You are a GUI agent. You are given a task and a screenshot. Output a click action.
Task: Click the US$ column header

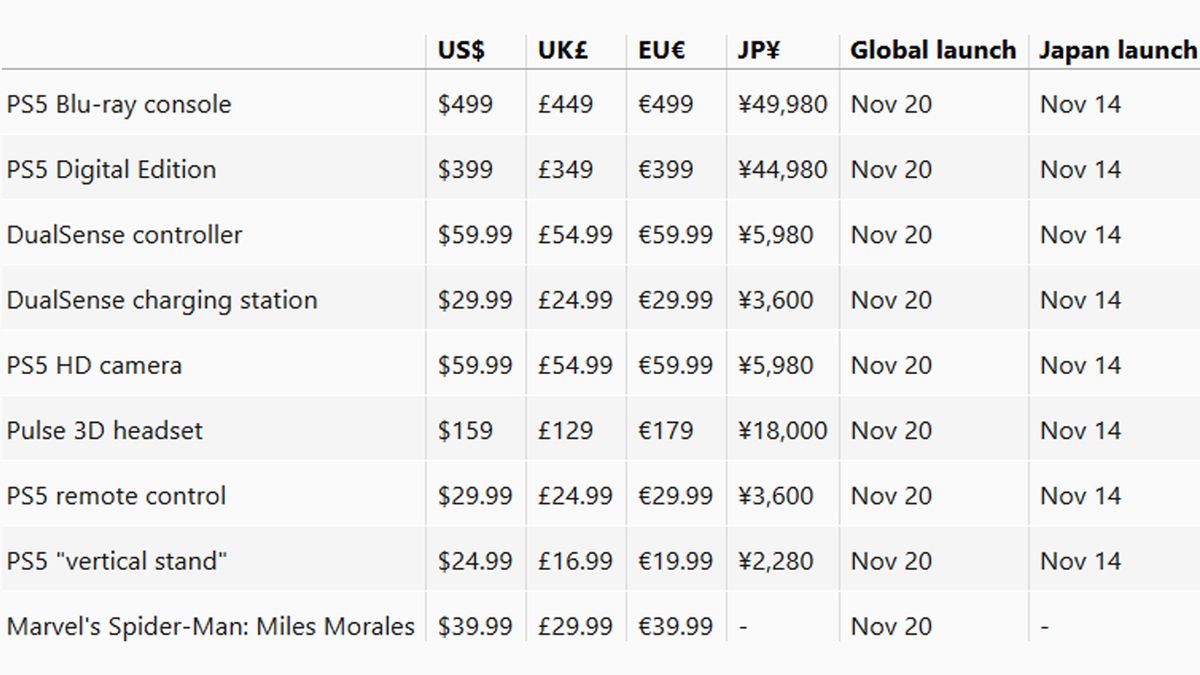pyautogui.click(x=461, y=51)
